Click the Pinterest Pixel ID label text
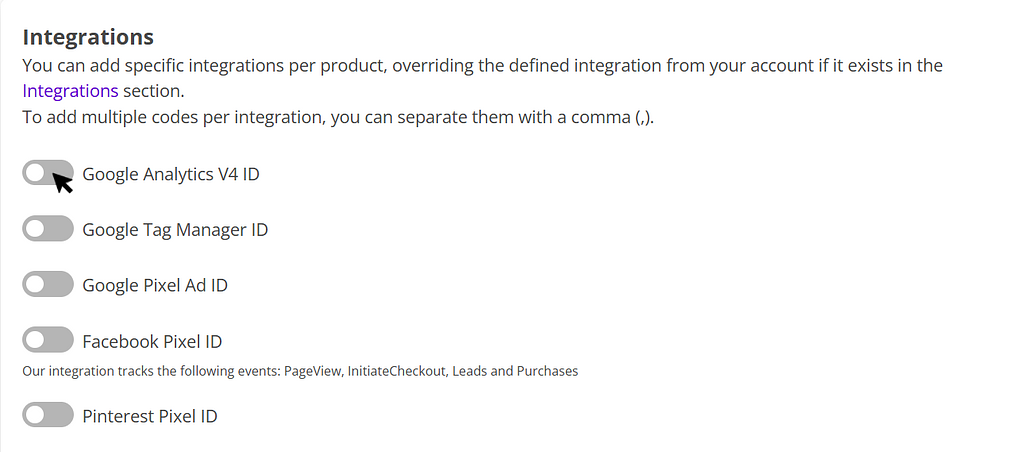This screenshot has height=452, width=1024. (150, 416)
